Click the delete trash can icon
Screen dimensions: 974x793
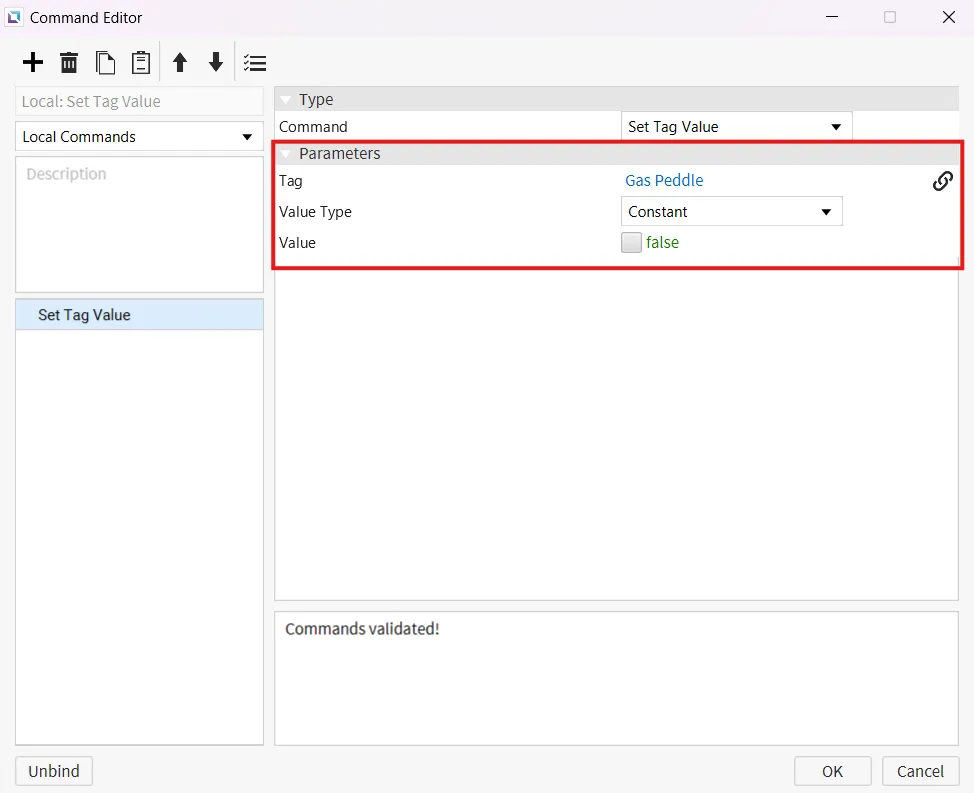click(69, 63)
